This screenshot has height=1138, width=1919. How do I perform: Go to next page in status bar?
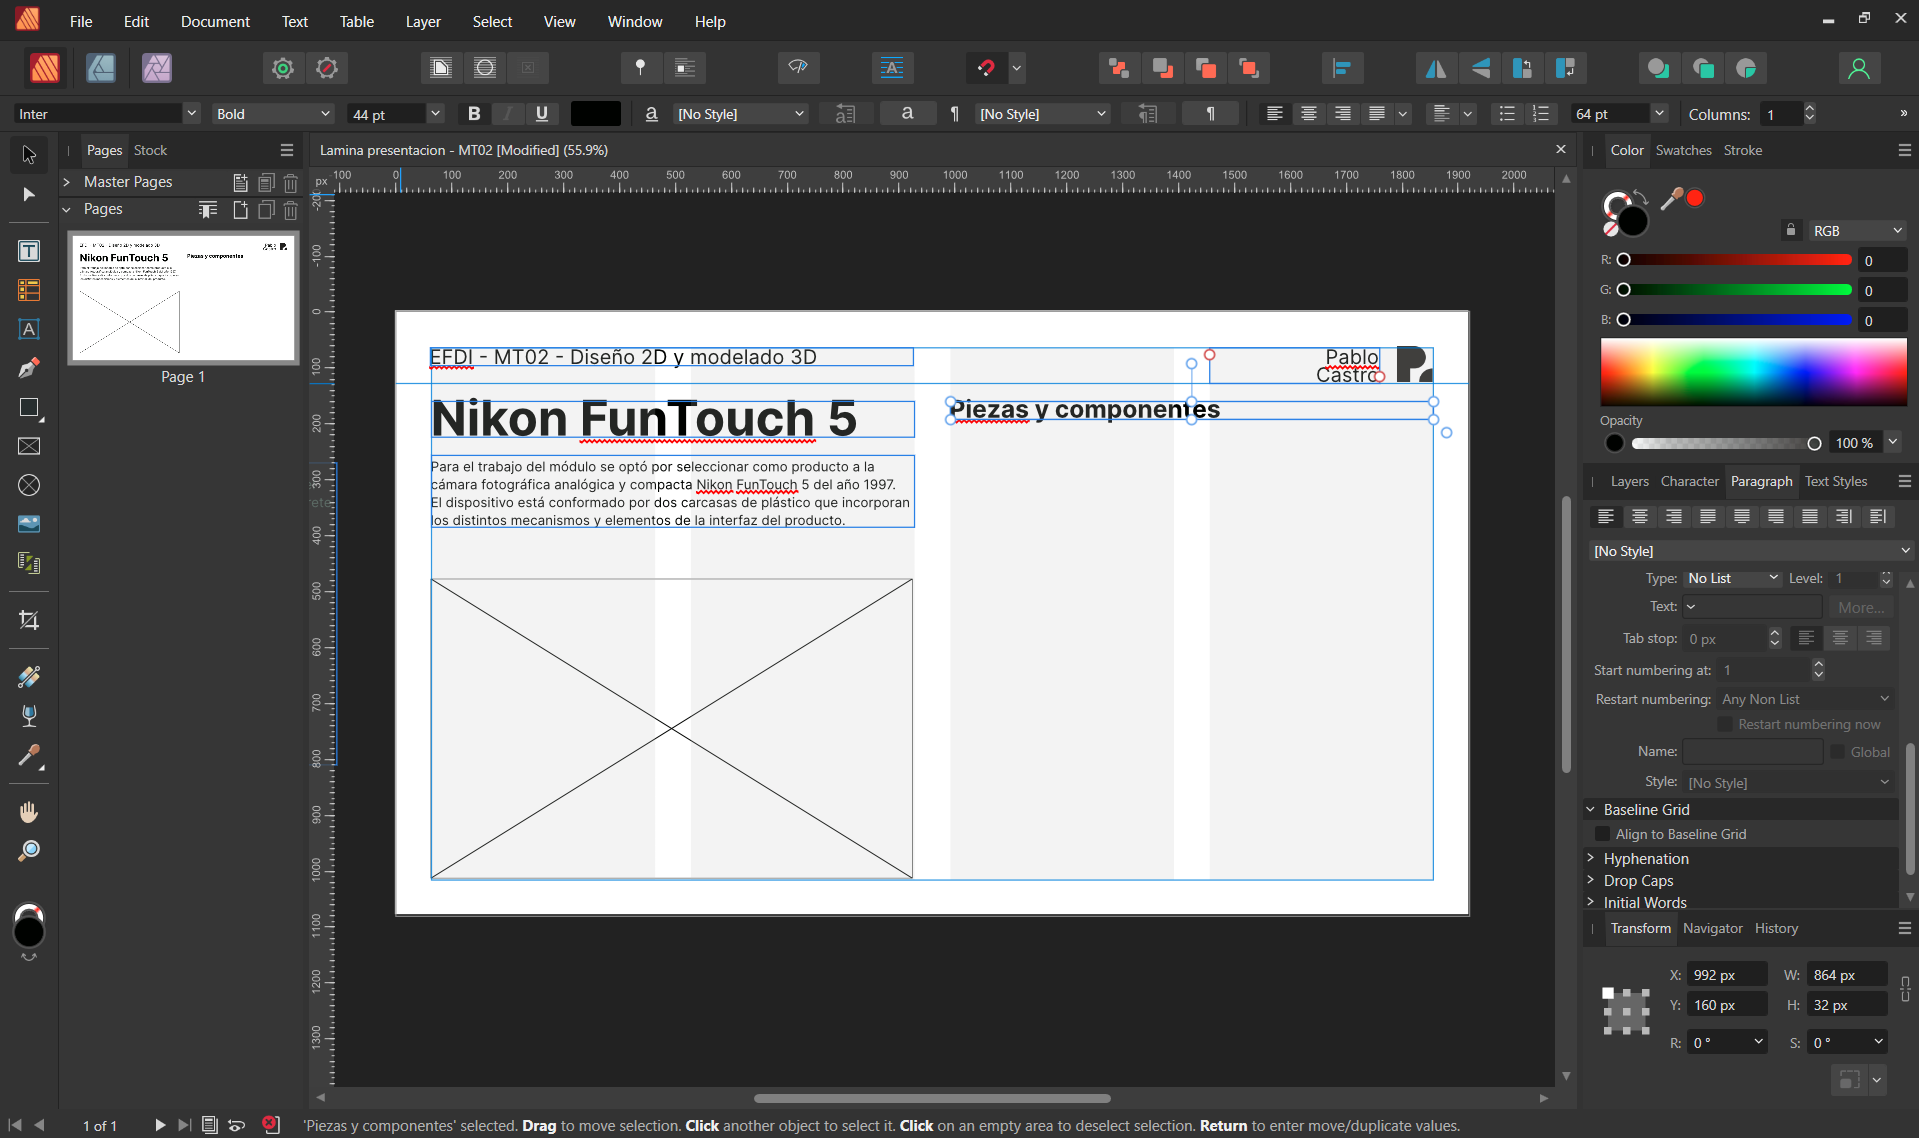160,1125
